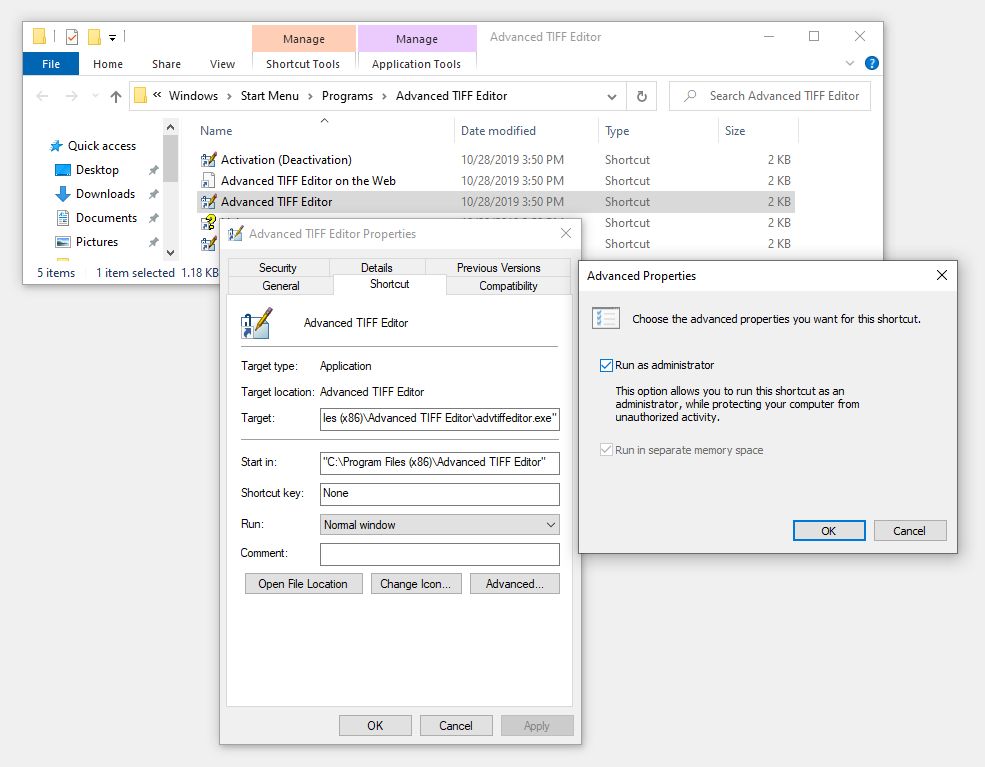
Task: Expand the ribbon with the chevron
Action: (x=851, y=63)
